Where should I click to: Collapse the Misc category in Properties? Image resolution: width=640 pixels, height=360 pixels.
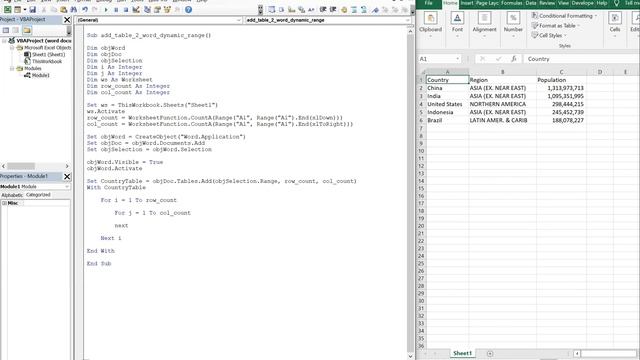[4, 203]
